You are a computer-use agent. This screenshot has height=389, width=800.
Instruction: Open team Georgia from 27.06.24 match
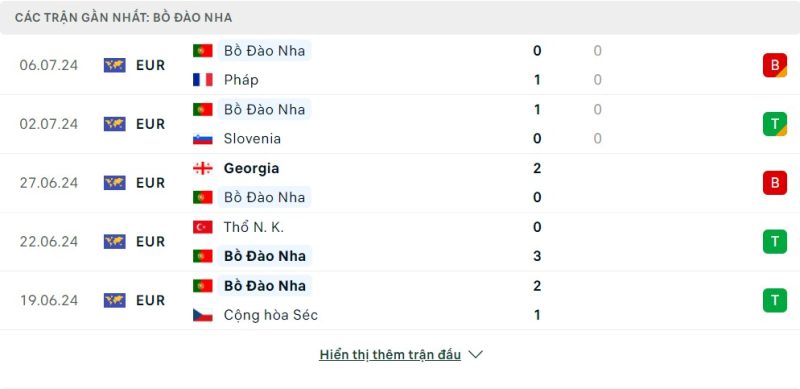[x=252, y=168]
